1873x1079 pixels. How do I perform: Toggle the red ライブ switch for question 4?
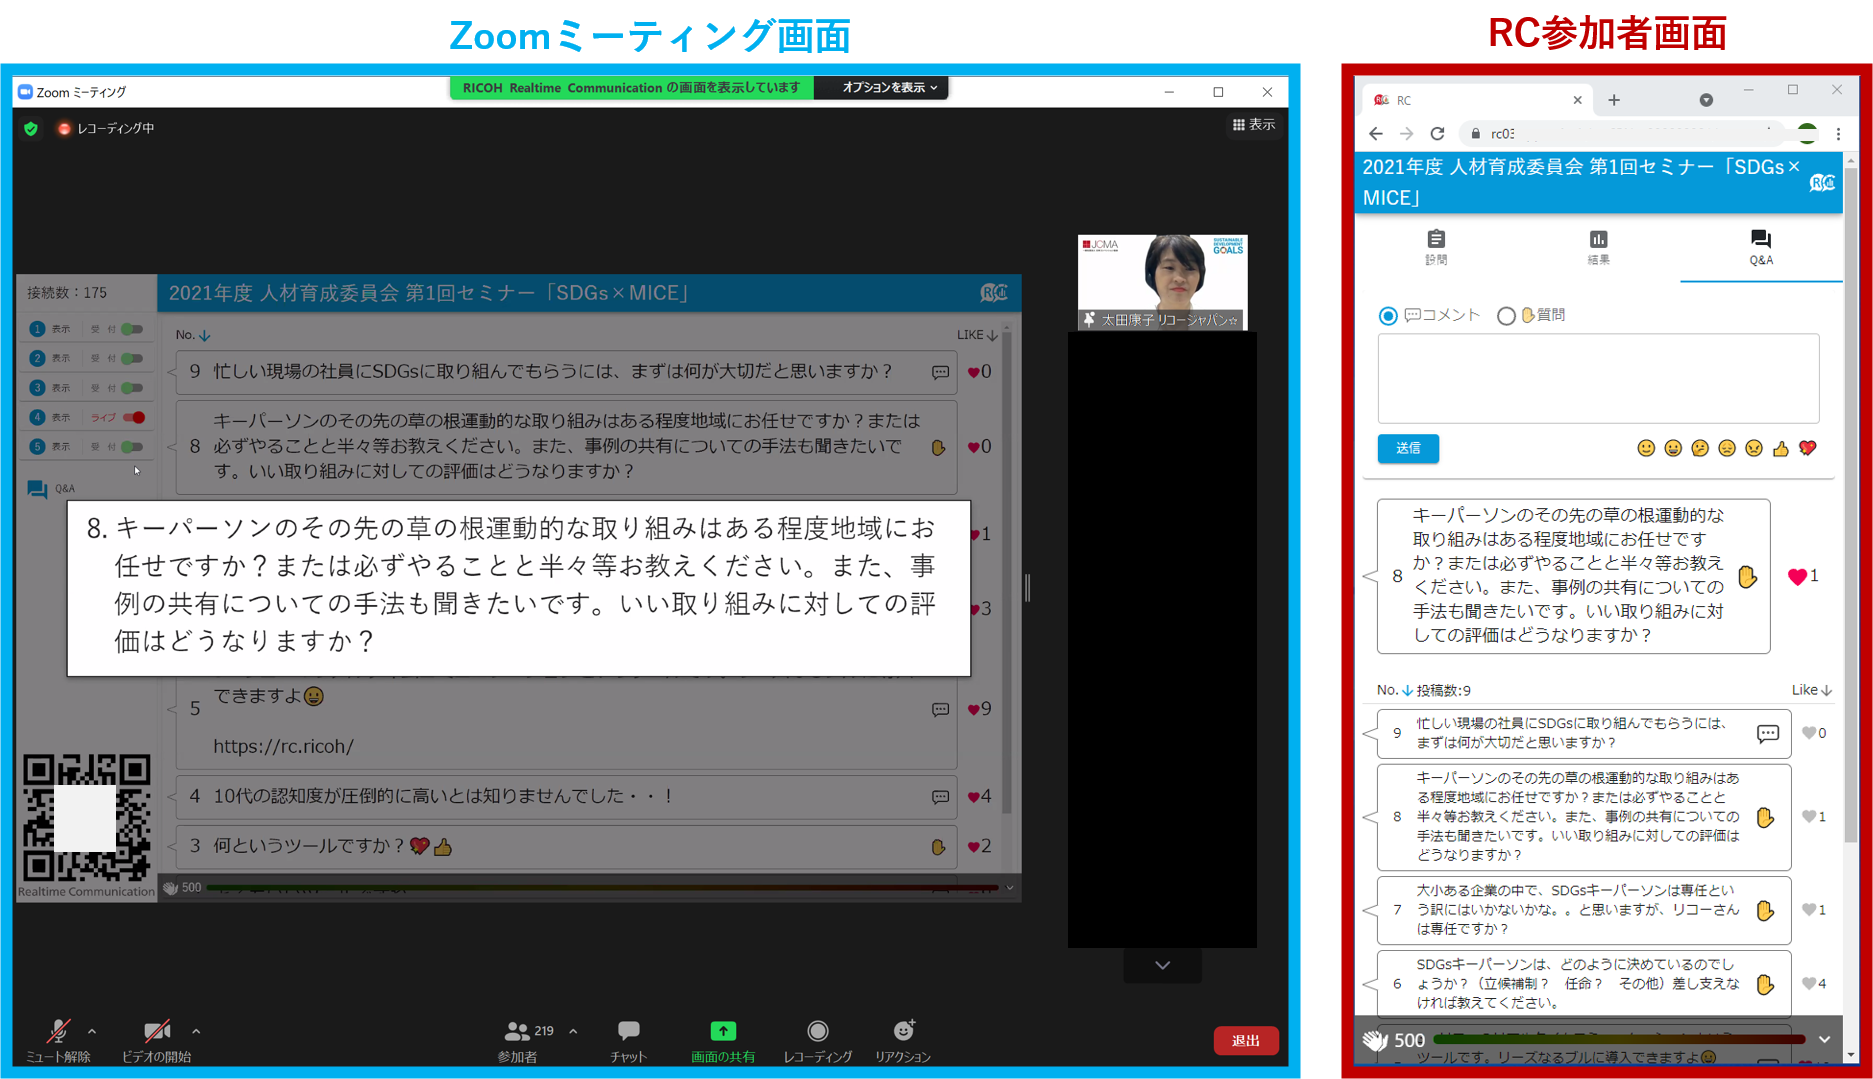[x=134, y=417]
